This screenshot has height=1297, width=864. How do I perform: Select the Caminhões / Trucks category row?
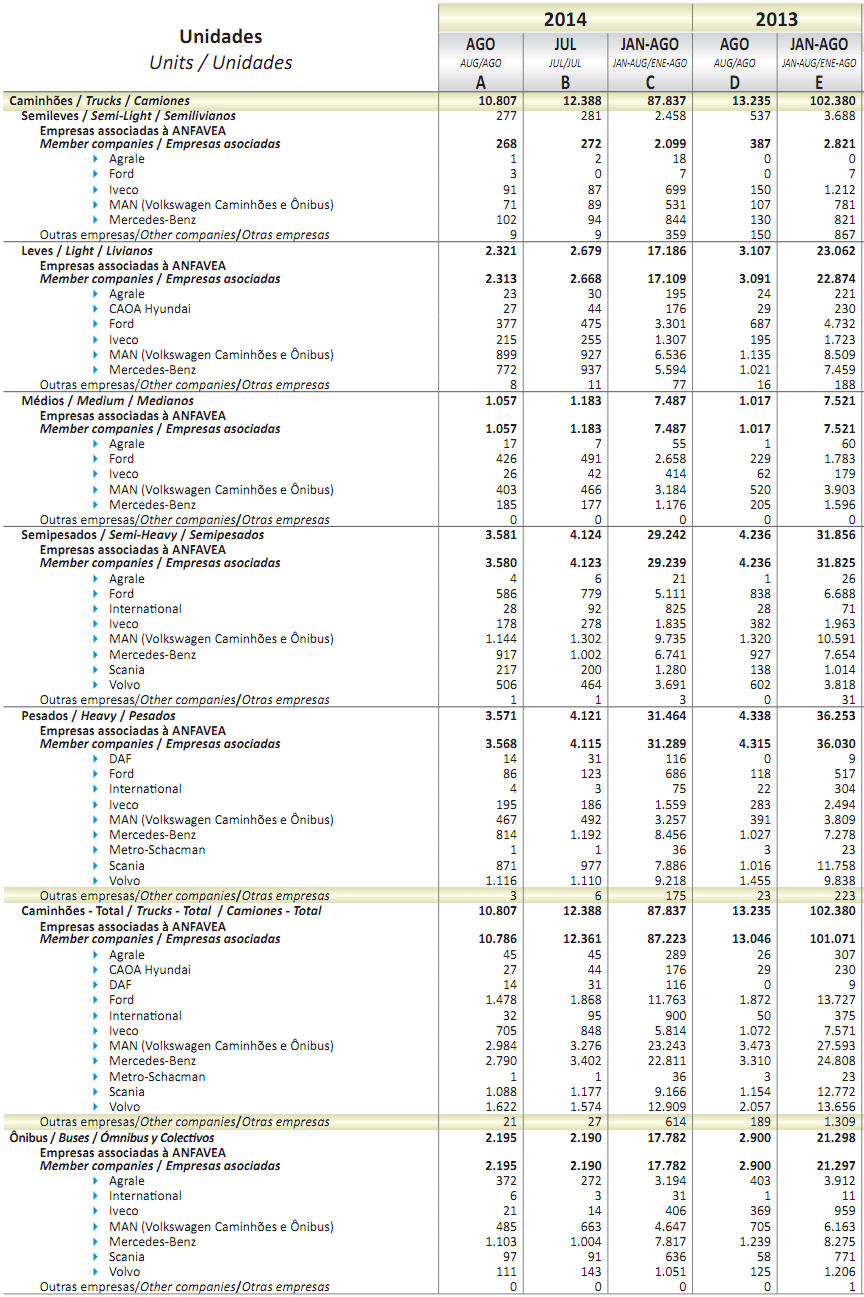coord(432,100)
